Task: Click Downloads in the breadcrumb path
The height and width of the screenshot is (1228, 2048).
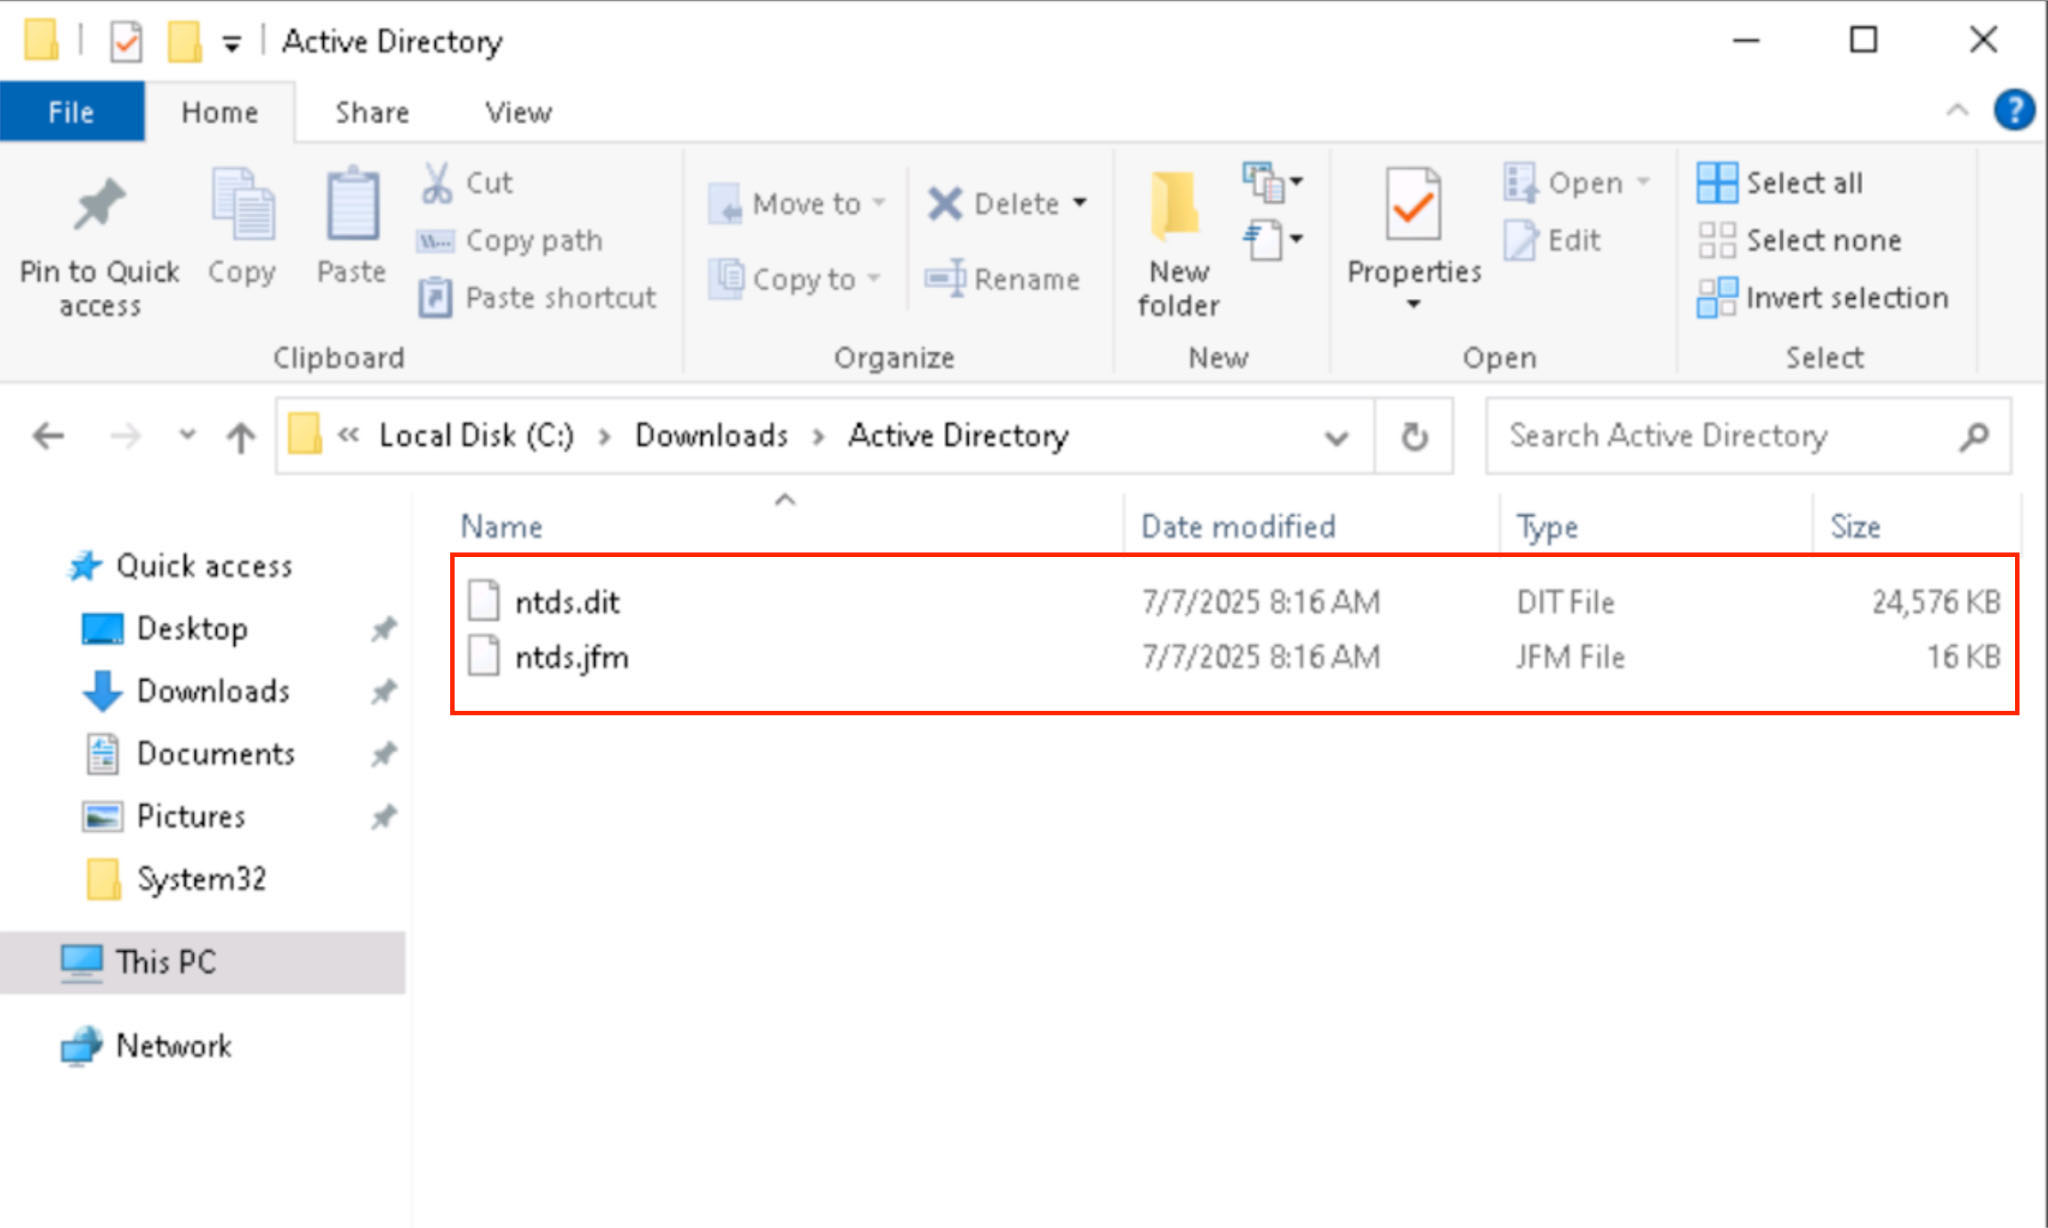Action: click(x=711, y=436)
